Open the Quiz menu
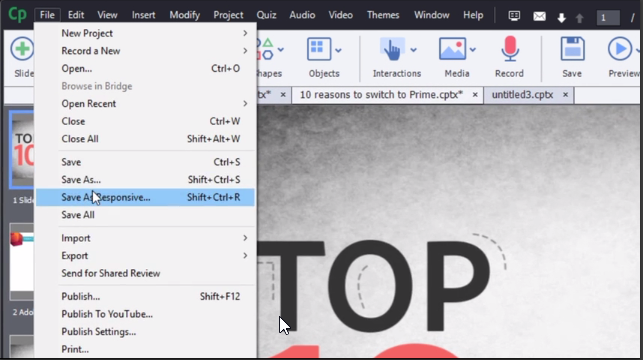643x360 pixels. coord(266,15)
